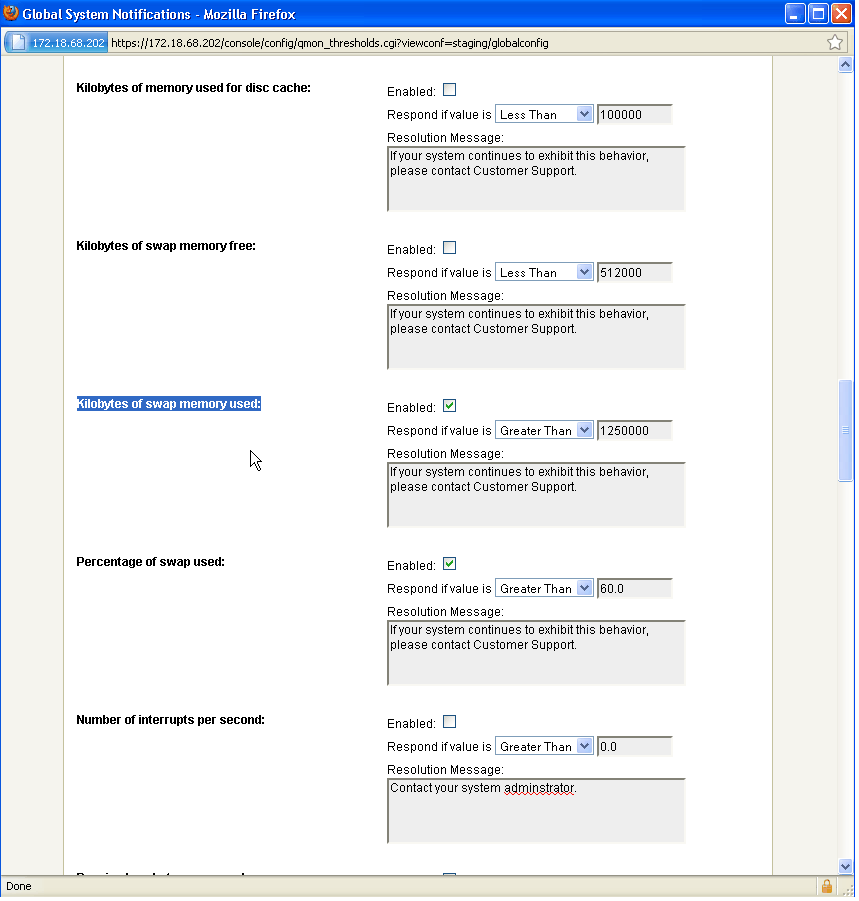The height and width of the screenshot is (901, 859).
Task: Click 'Percentage of swap used:' label
Action: click(x=151, y=564)
